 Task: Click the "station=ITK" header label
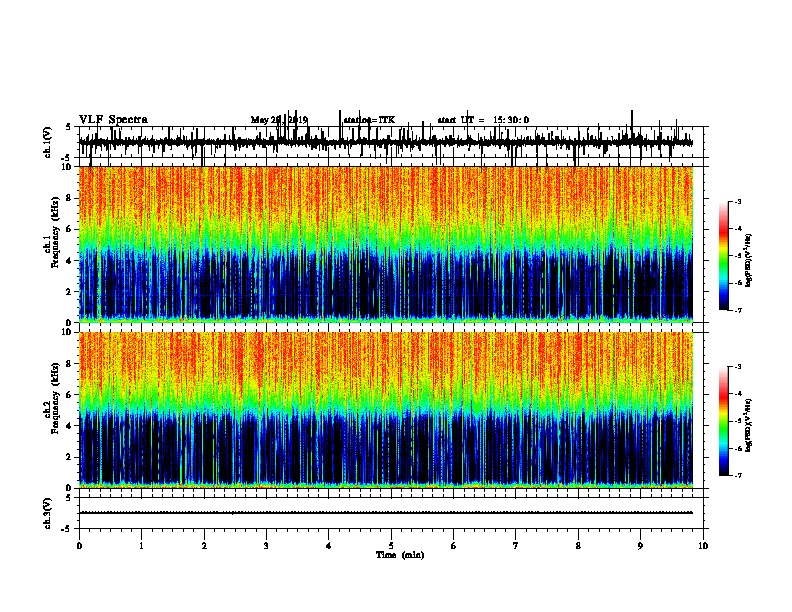point(369,120)
